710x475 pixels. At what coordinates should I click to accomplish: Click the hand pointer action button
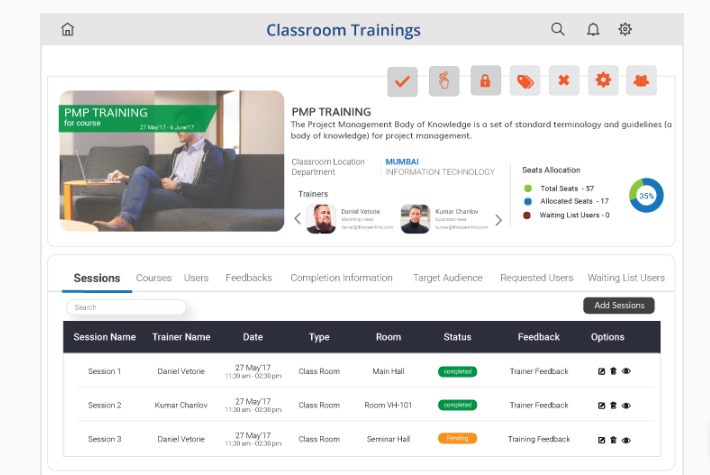point(444,81)
